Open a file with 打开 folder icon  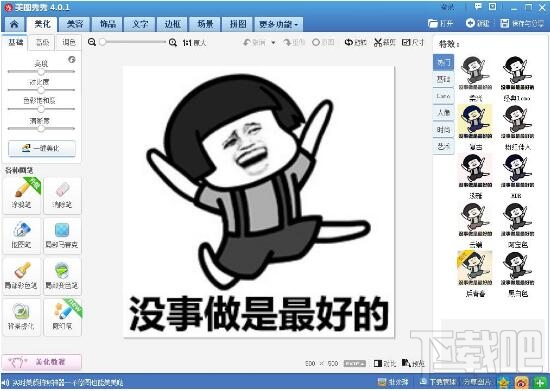(441, 23)
